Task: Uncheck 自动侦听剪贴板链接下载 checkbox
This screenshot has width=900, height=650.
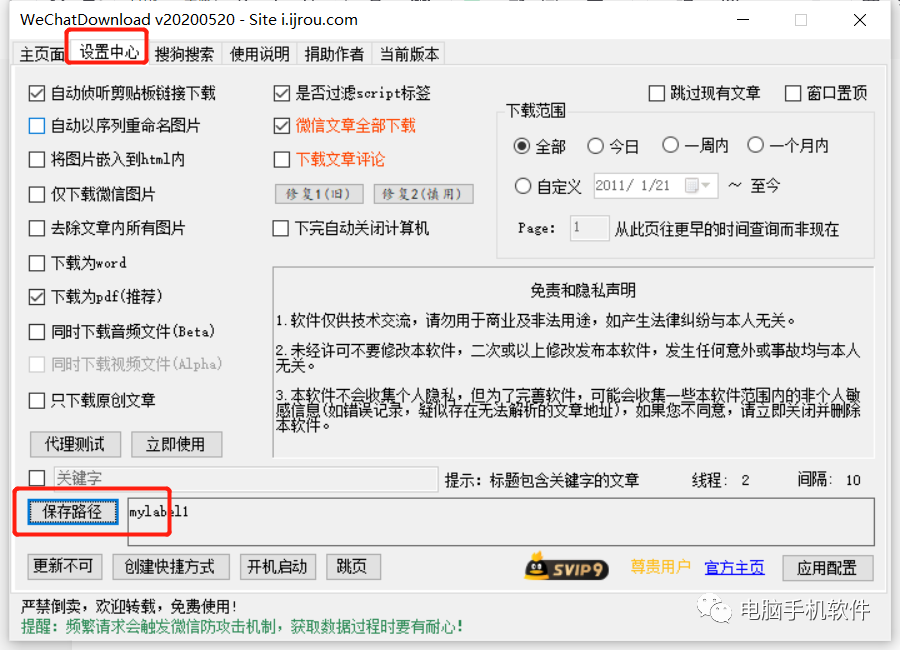Action: 37,93
